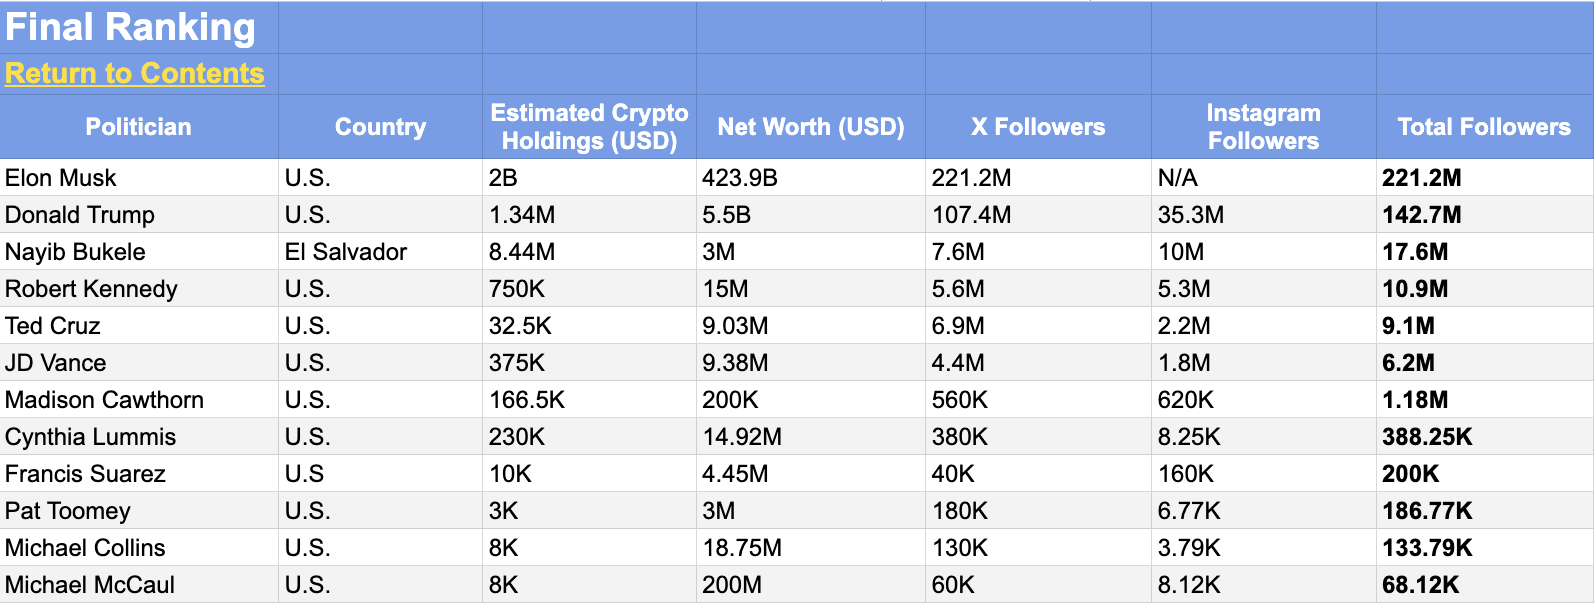Click the Instagram Followers header cell
Screen dimensions: 1594x604
click(x=1263, y=127)
